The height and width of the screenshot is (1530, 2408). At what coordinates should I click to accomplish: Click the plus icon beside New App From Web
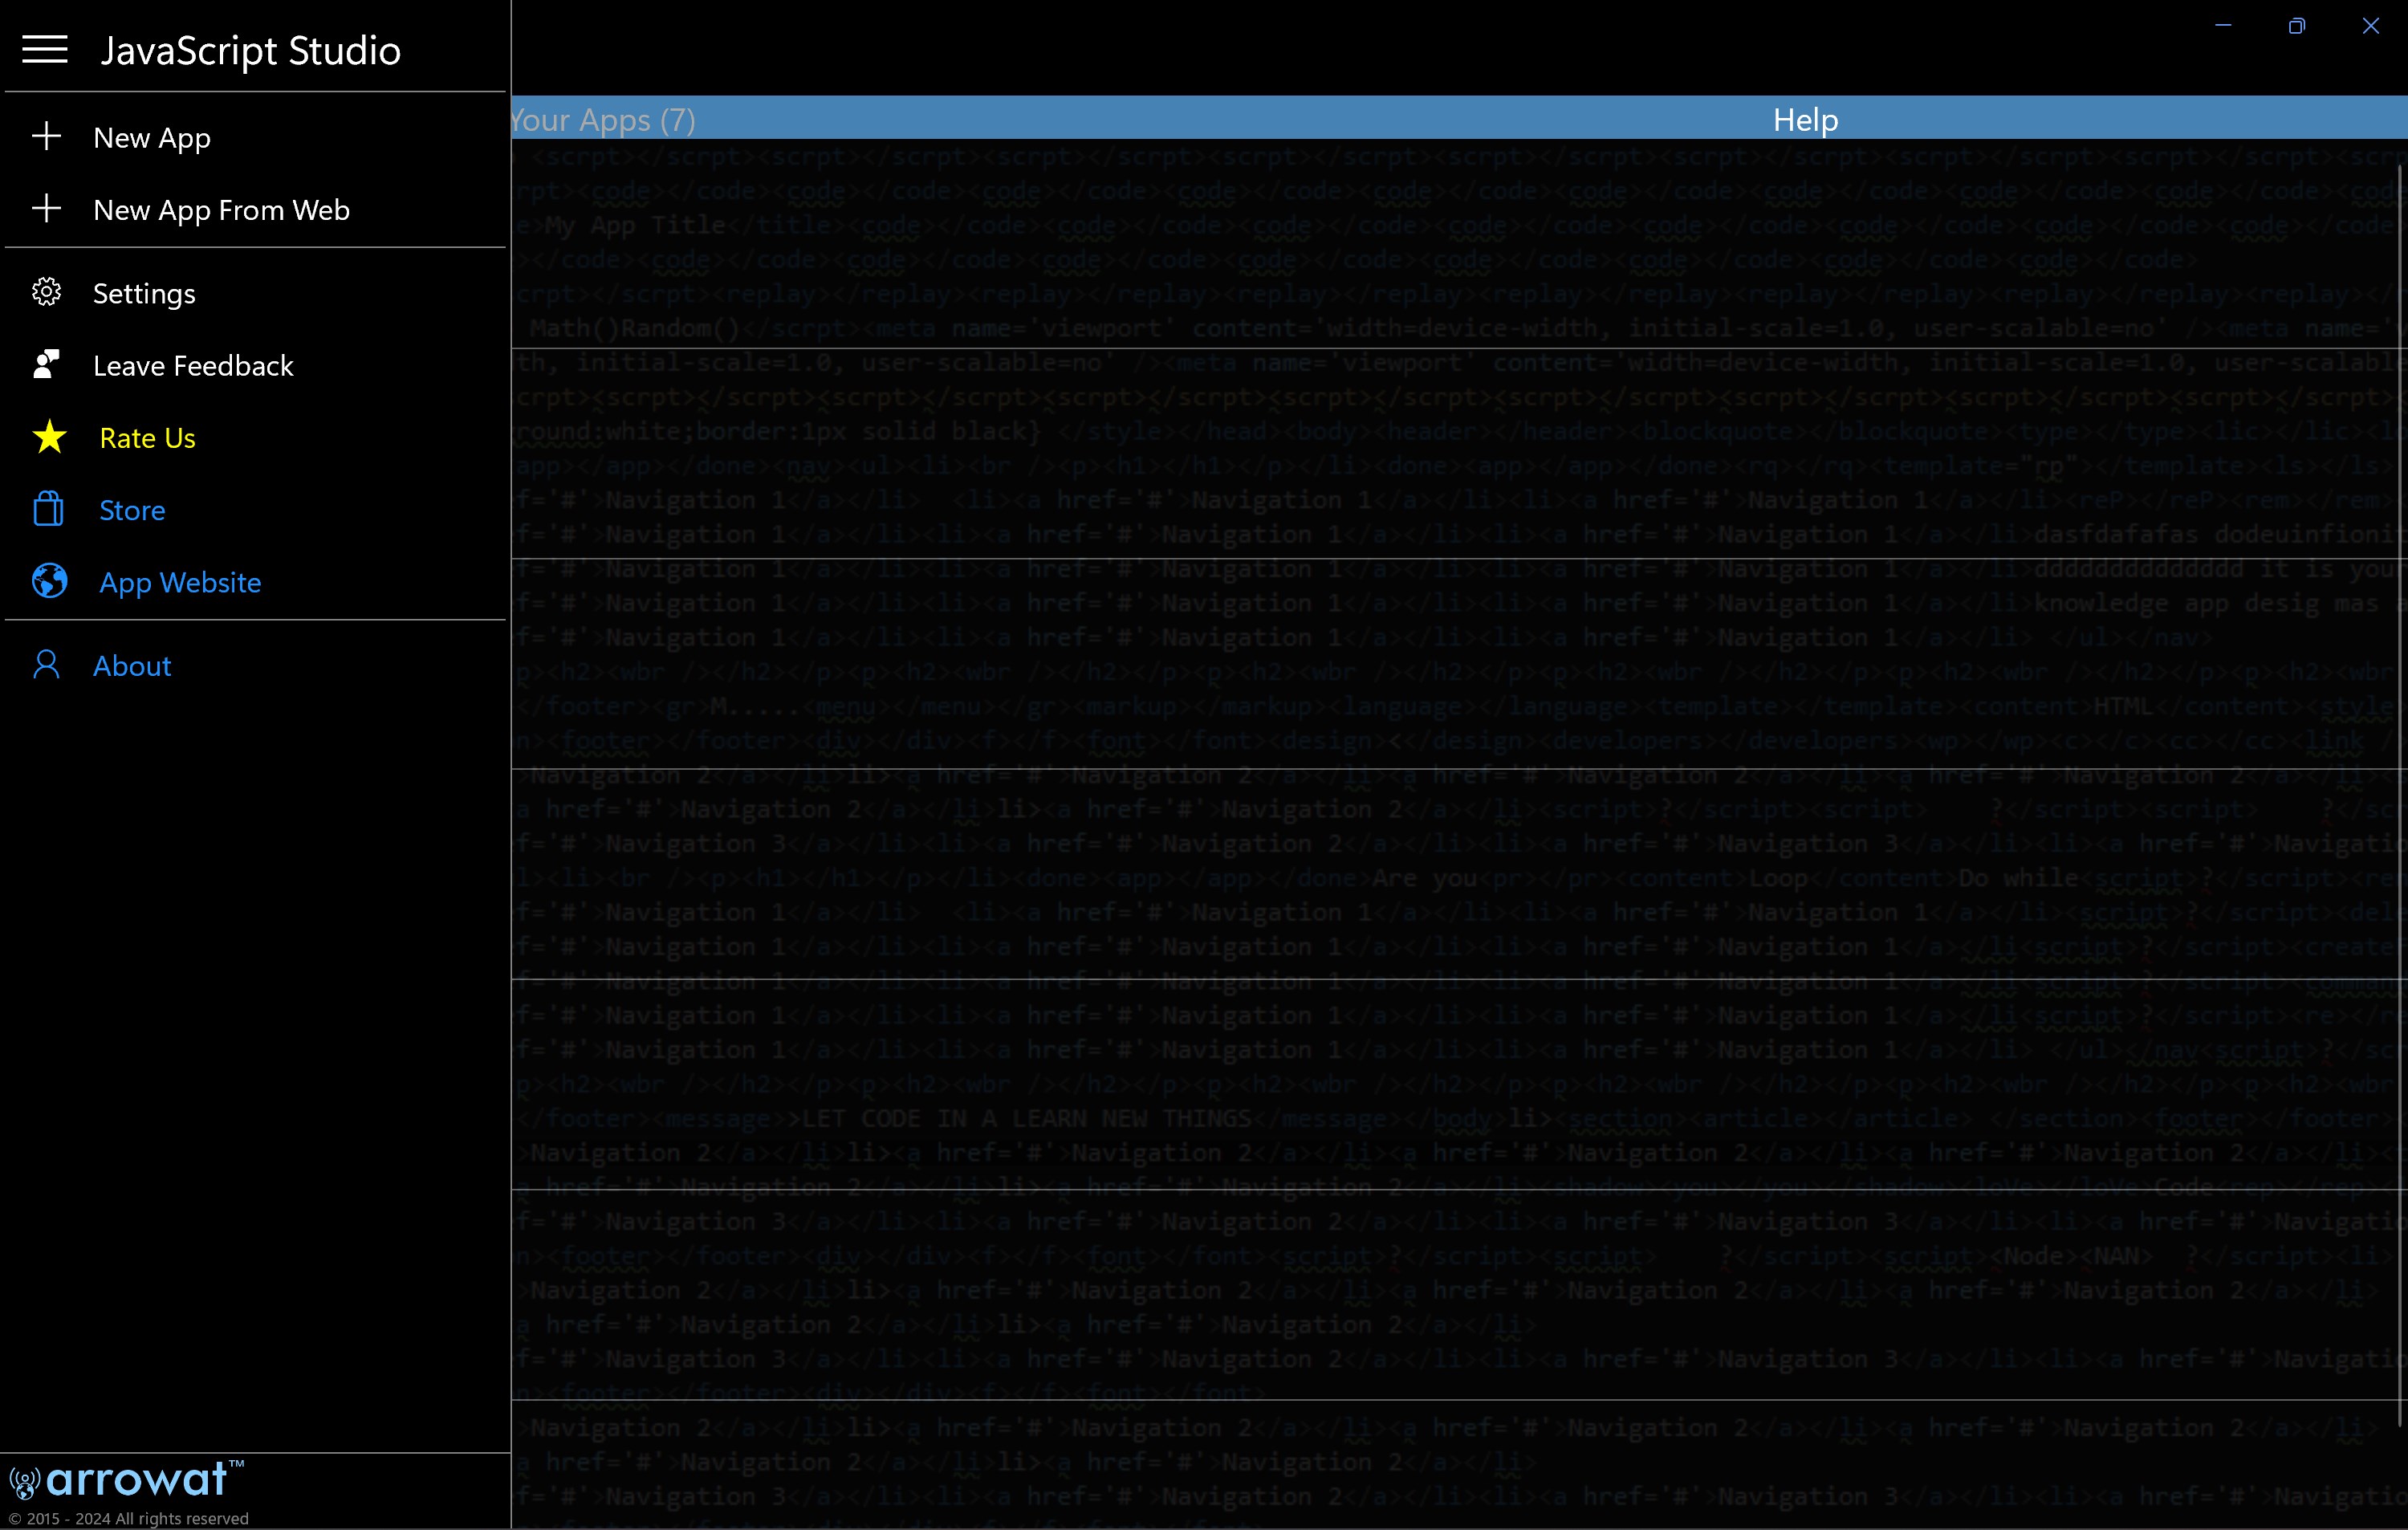(x=46, y=209)
